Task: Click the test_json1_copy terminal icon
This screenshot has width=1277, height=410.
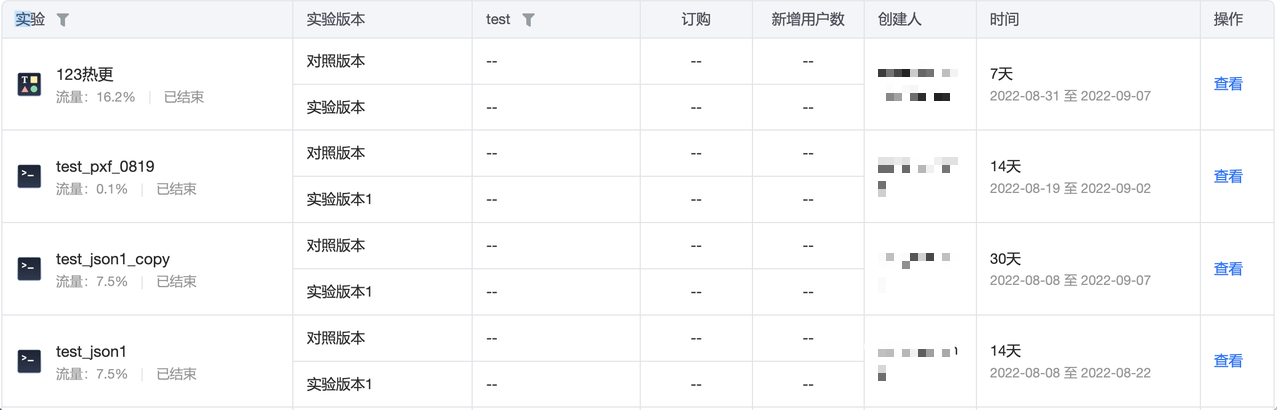Action: (x=29, y=268)
